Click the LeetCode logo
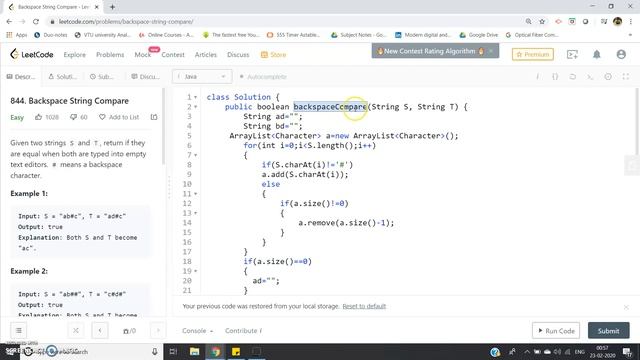640x360 pixels. pos(31,54)
